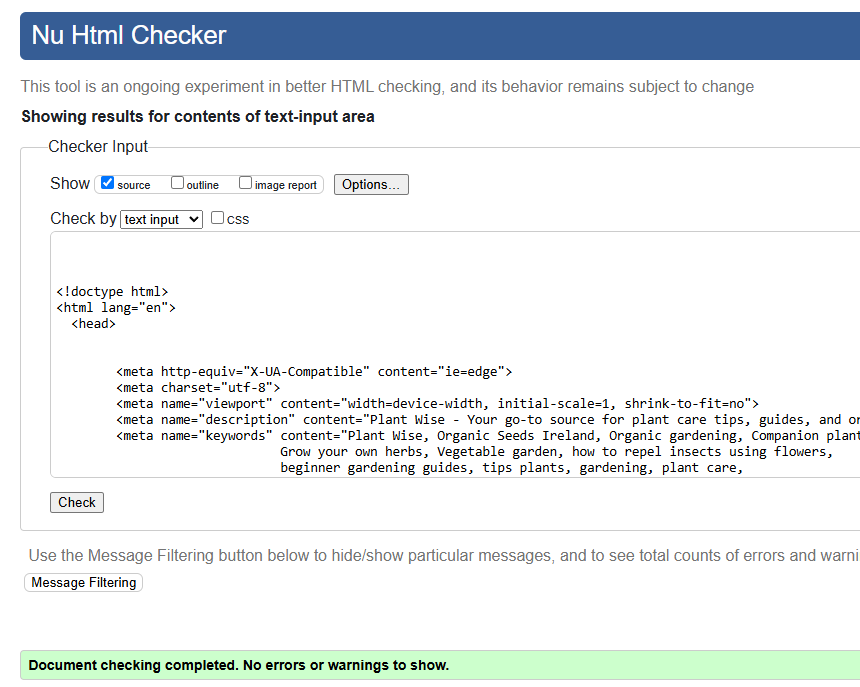Enable the outline checkbox
The width and height of the screenshot is (860, 687).
tap(177, 183)
